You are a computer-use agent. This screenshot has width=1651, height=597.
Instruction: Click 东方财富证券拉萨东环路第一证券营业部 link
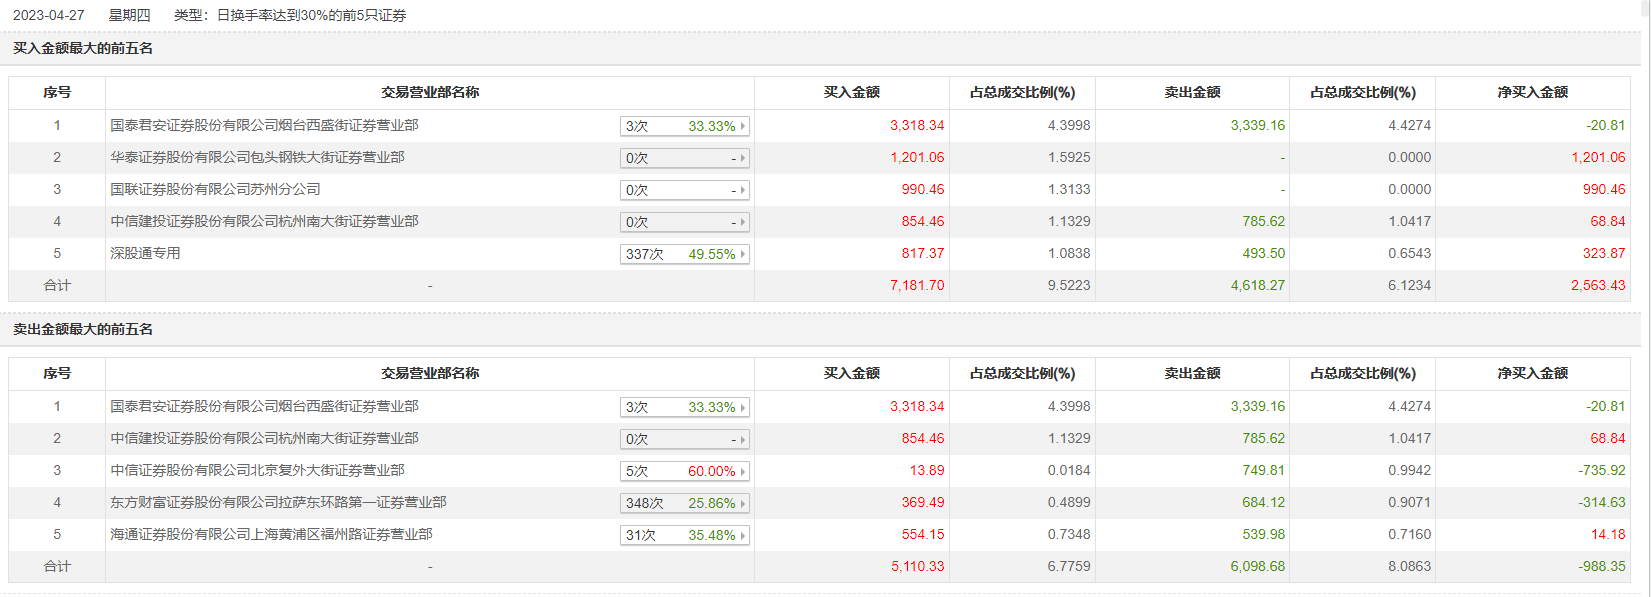tap(278, 502)
